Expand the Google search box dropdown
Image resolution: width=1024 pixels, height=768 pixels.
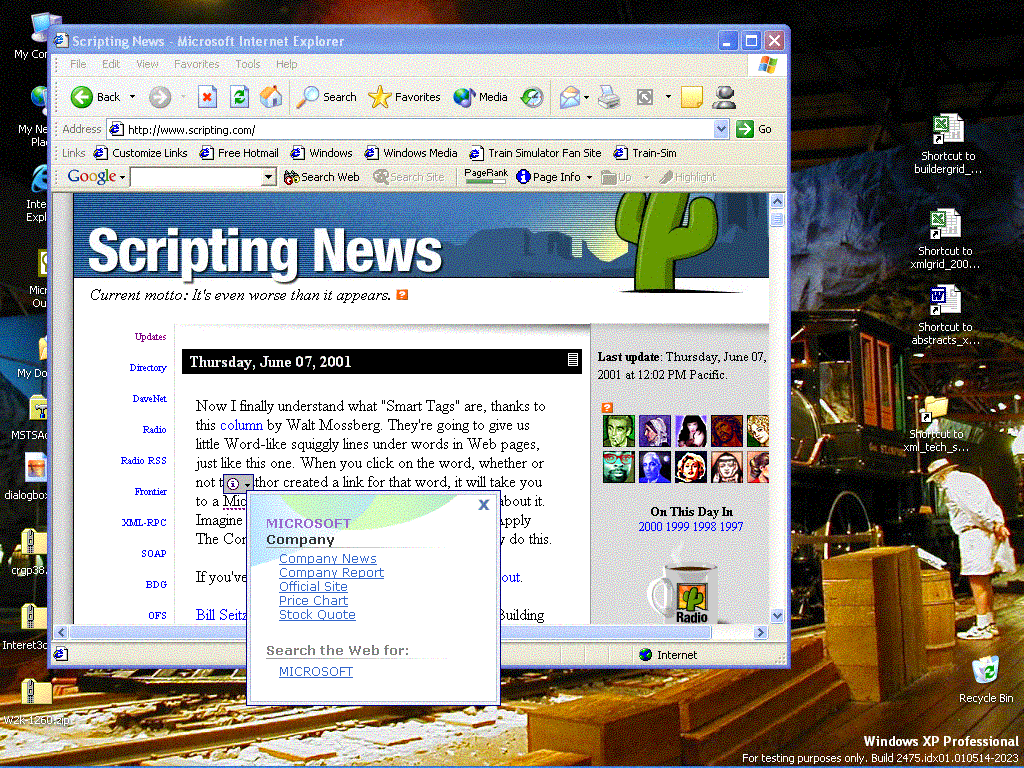click(x=268, y=177)
